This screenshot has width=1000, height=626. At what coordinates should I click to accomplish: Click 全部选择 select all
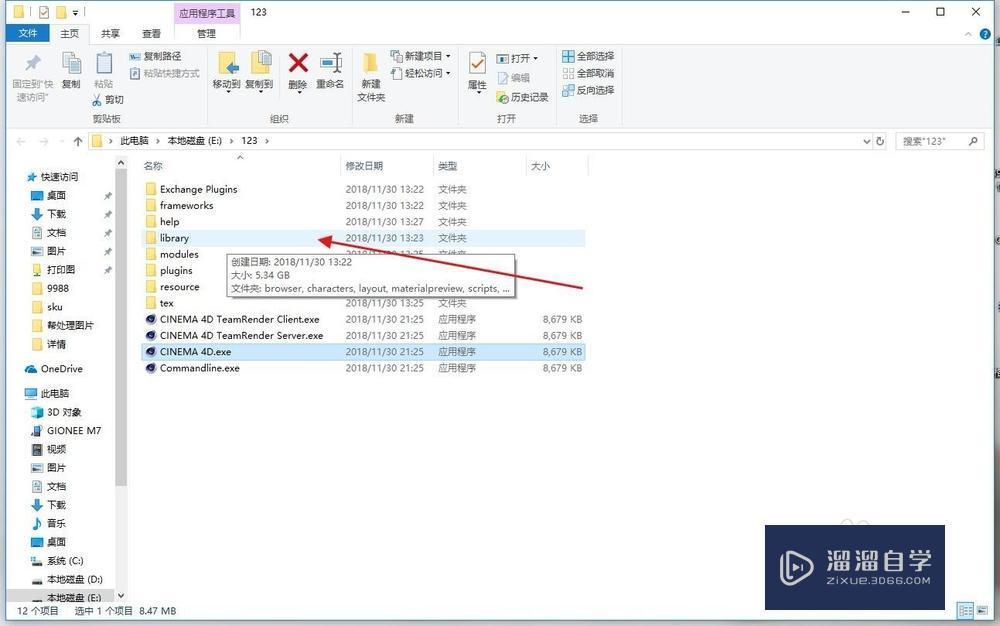(588, 56)
